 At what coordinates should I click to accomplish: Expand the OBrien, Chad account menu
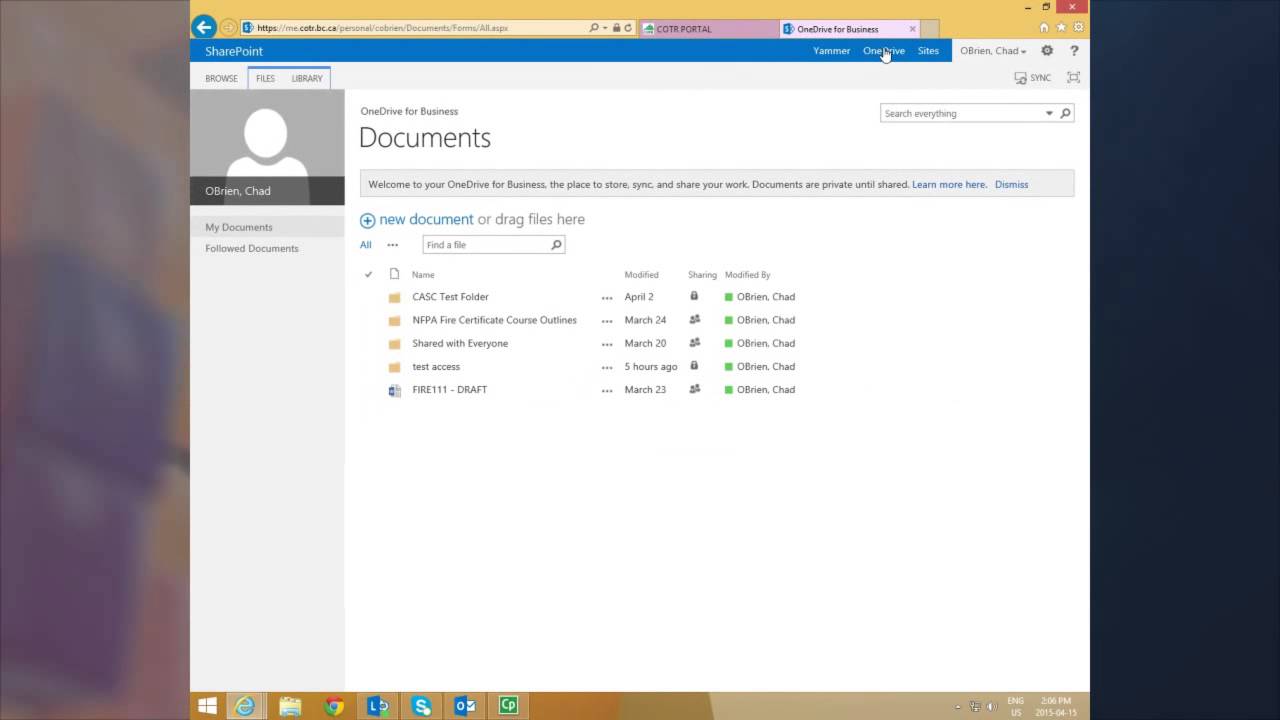tap(993, 51)
